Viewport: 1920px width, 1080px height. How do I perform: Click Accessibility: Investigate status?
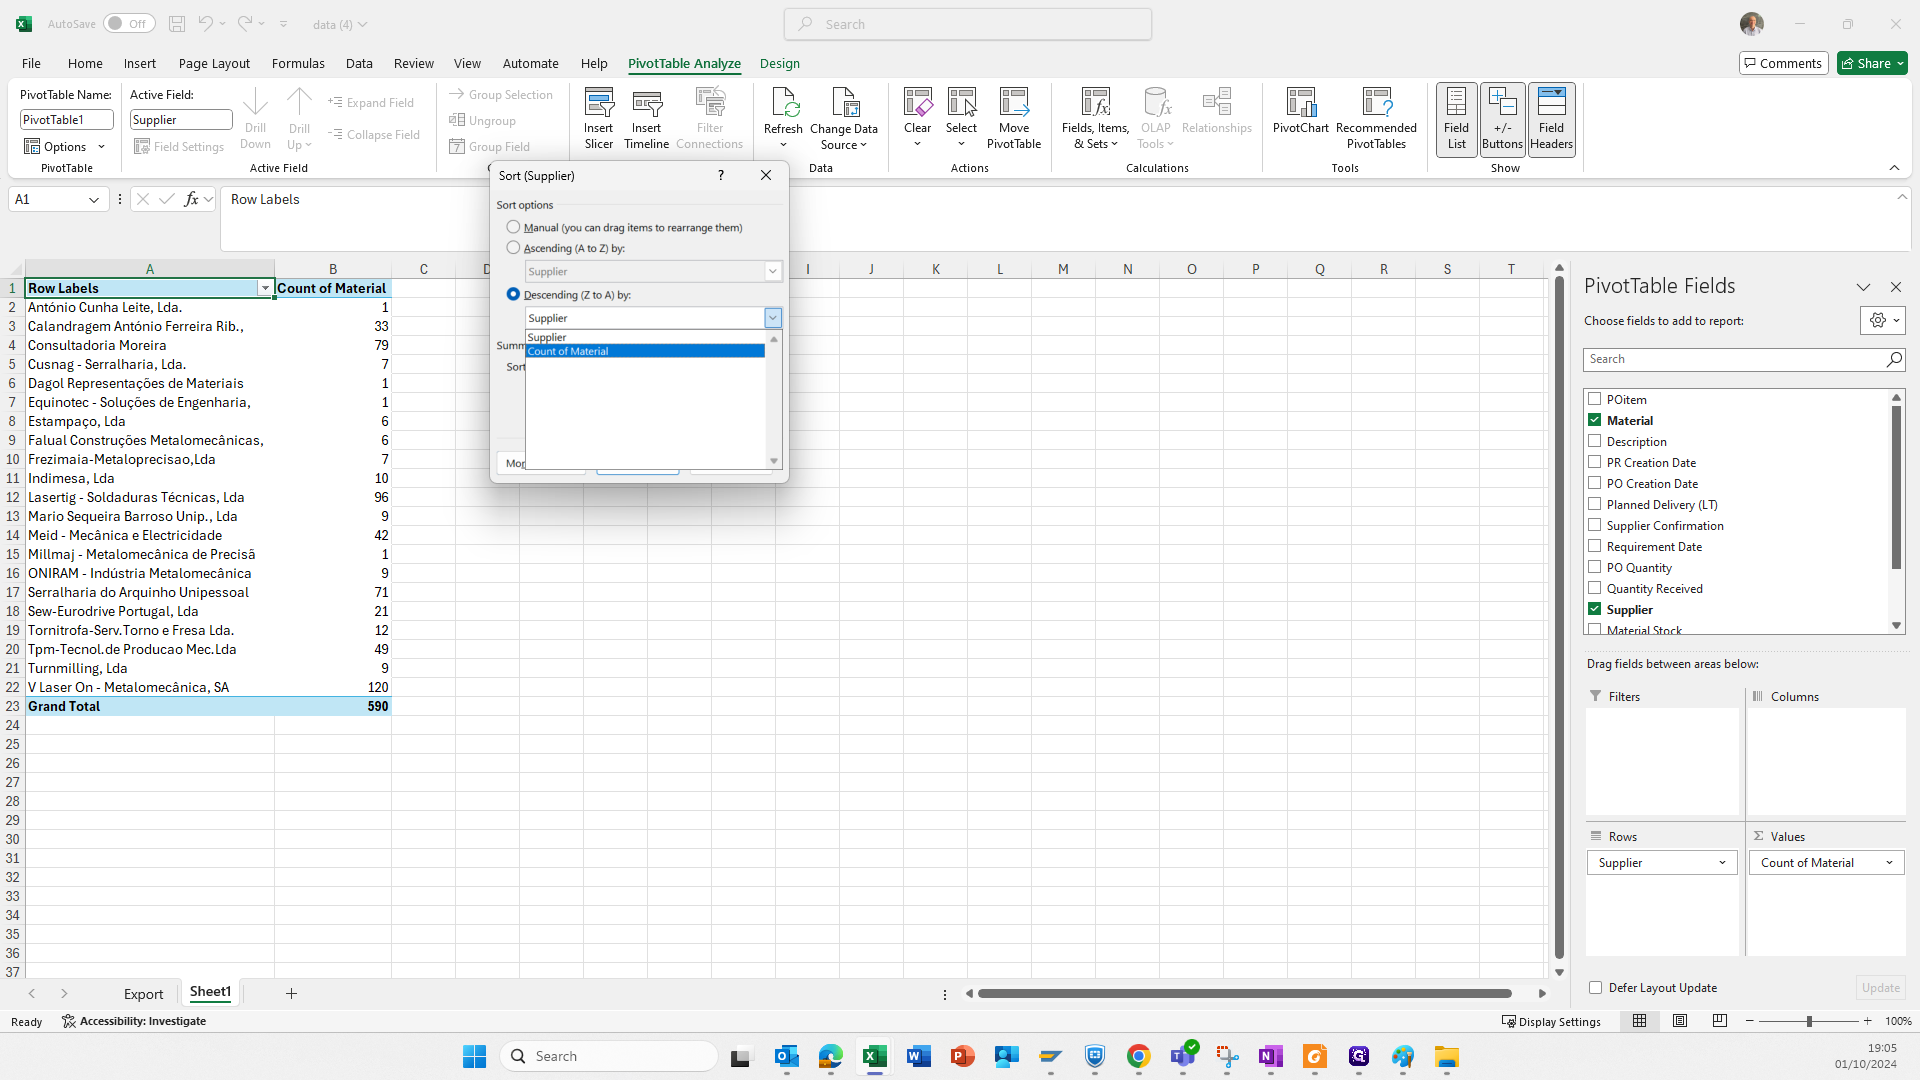click(134, 1021)
